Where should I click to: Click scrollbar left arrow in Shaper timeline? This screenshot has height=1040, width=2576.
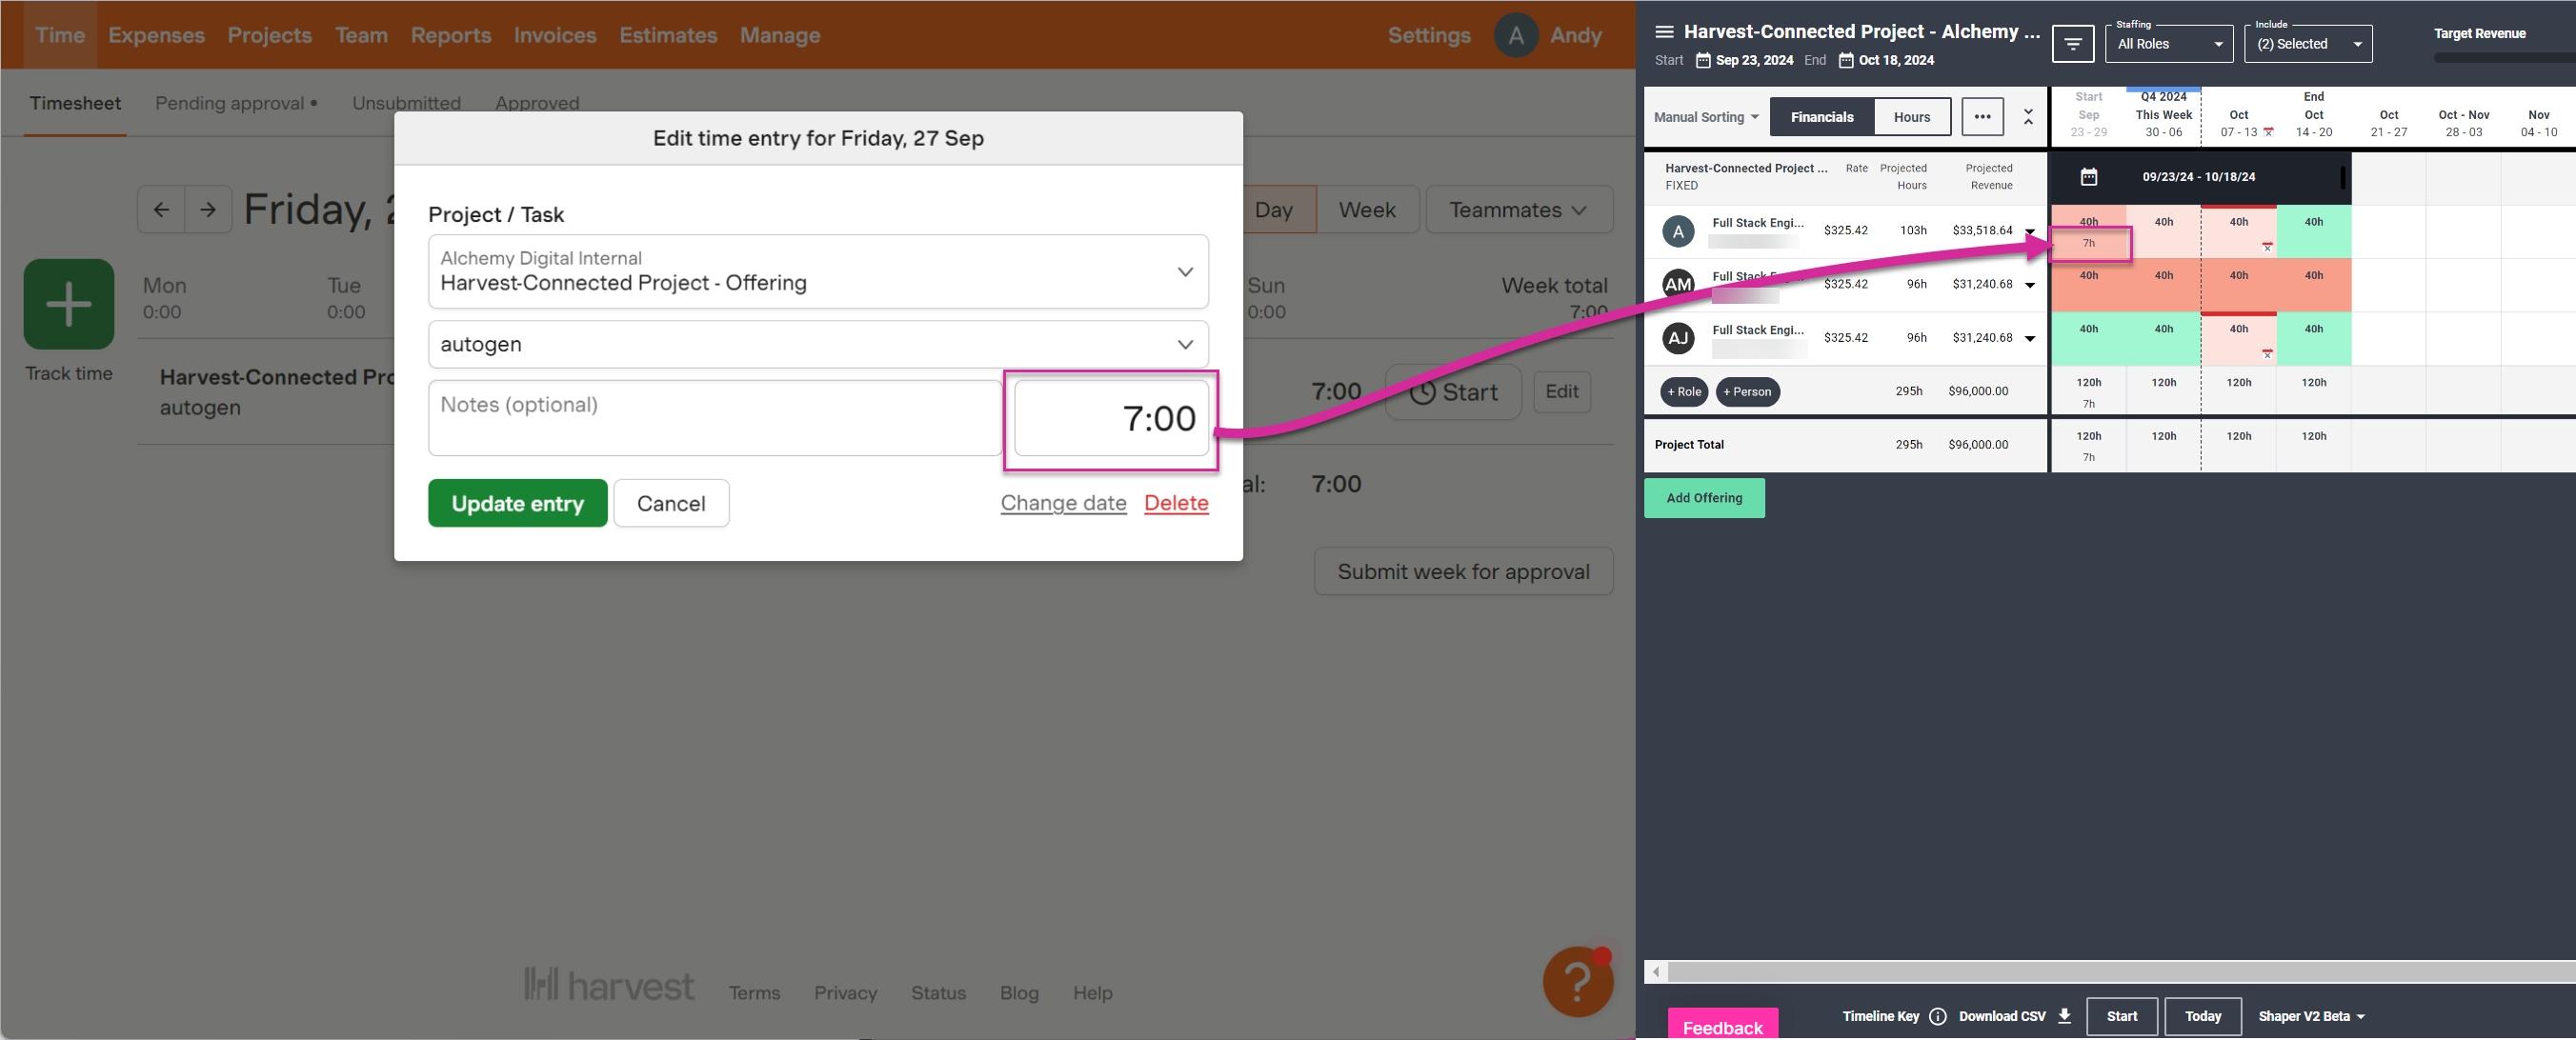(x=1656, y=972)
